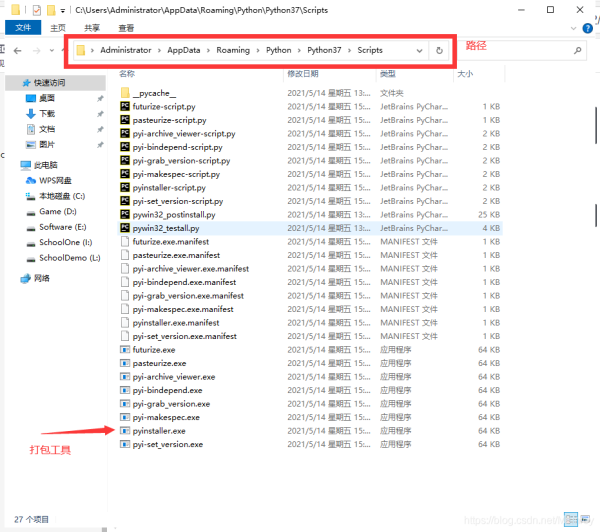Unpin 桌面 from quick access pin

click(100, 98)
